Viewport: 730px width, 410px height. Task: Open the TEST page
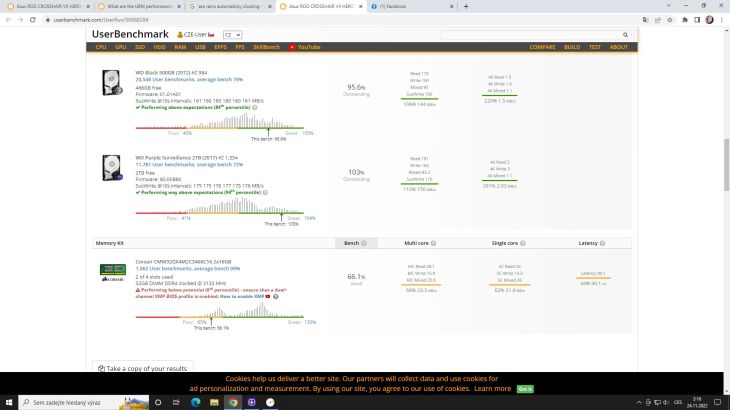point(595,47)
